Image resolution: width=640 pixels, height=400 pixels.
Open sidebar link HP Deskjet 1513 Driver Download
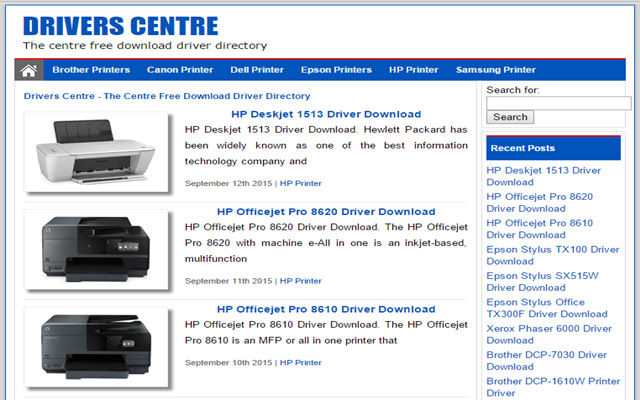tap(543, 176)
